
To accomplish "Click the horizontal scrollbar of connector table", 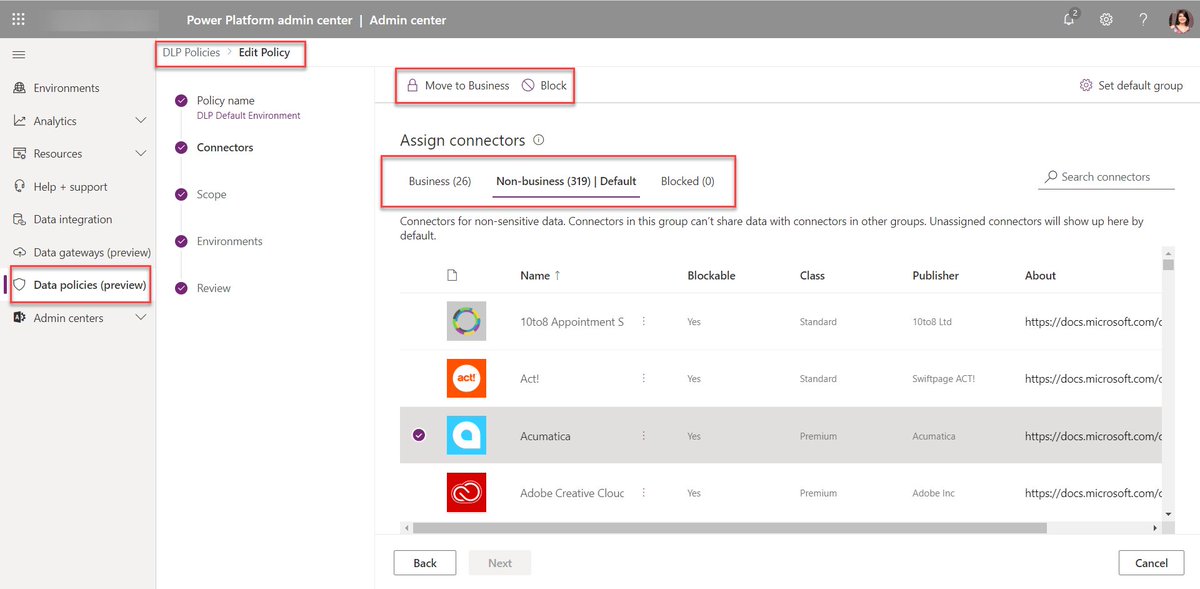I will 729,528.
